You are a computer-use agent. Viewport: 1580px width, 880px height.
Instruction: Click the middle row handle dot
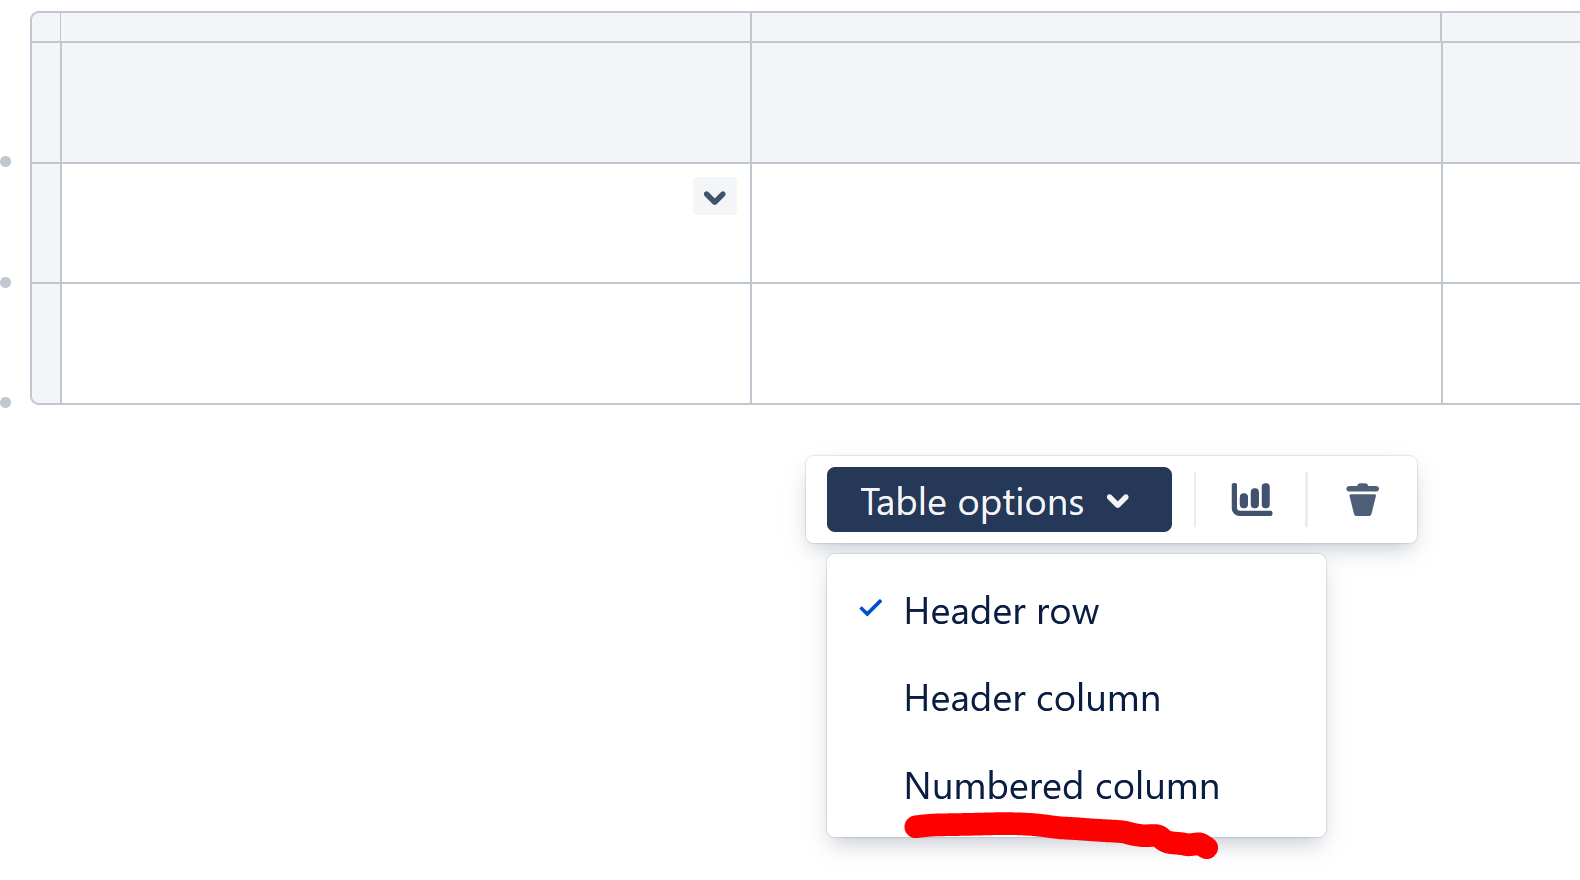(x=8, y=282)
